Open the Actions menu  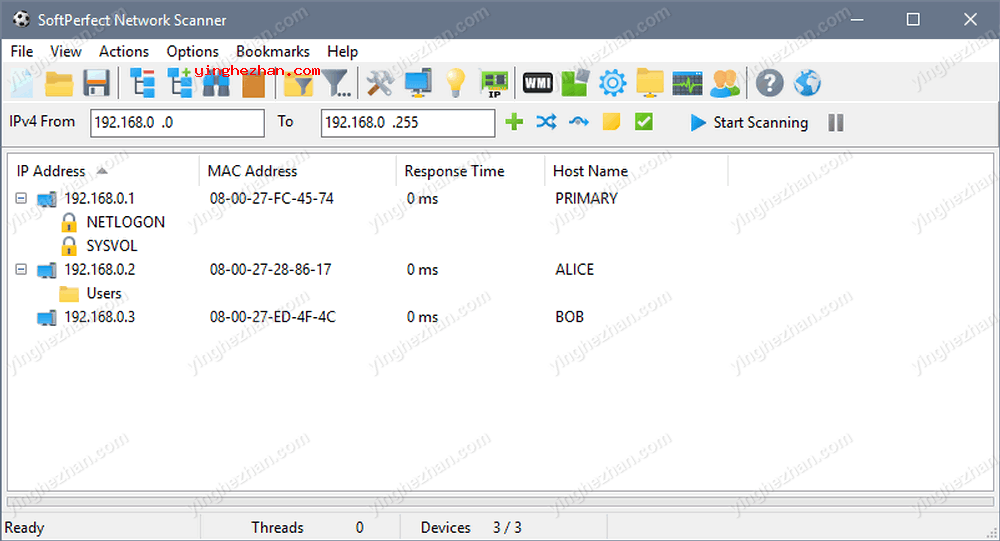(124, 51)
